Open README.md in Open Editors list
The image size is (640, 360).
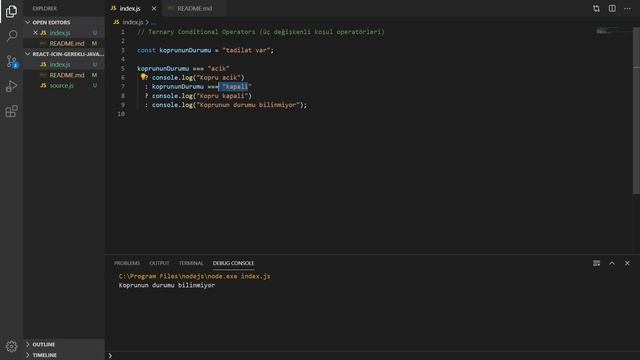[x=64, y=43]
